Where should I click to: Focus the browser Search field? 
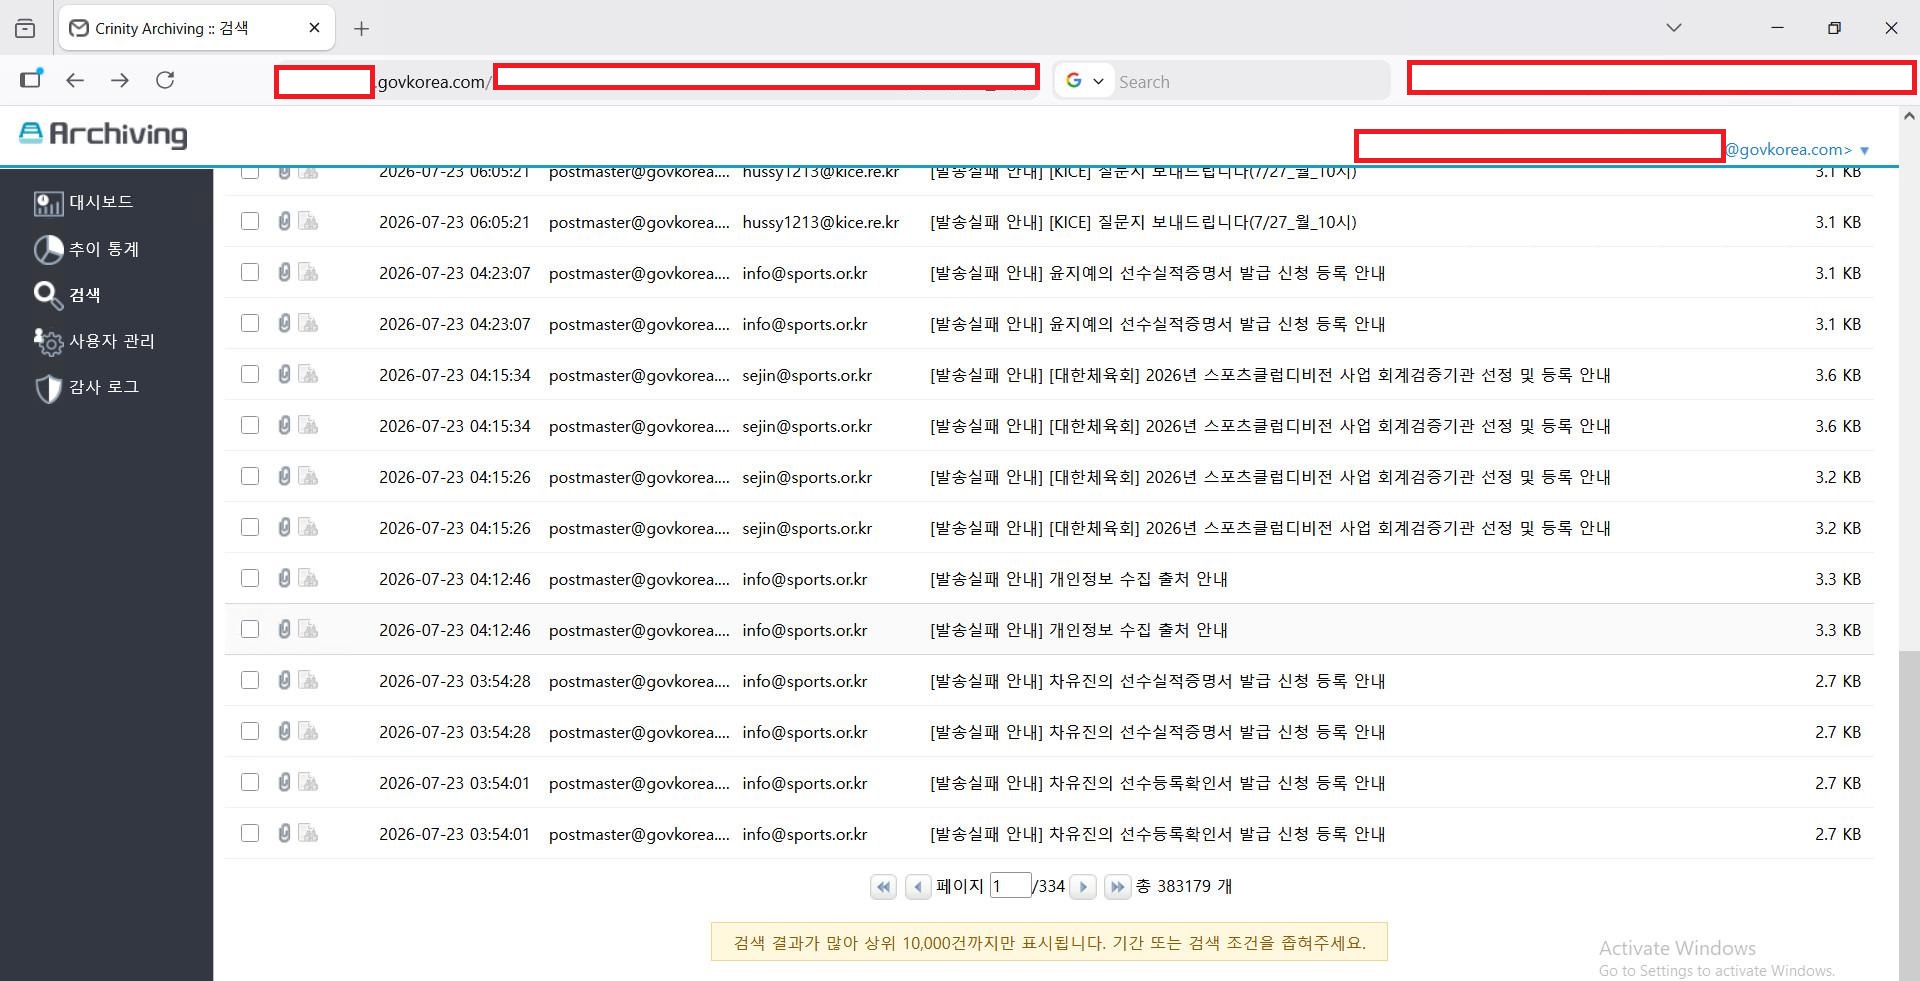click(1250, 82)
